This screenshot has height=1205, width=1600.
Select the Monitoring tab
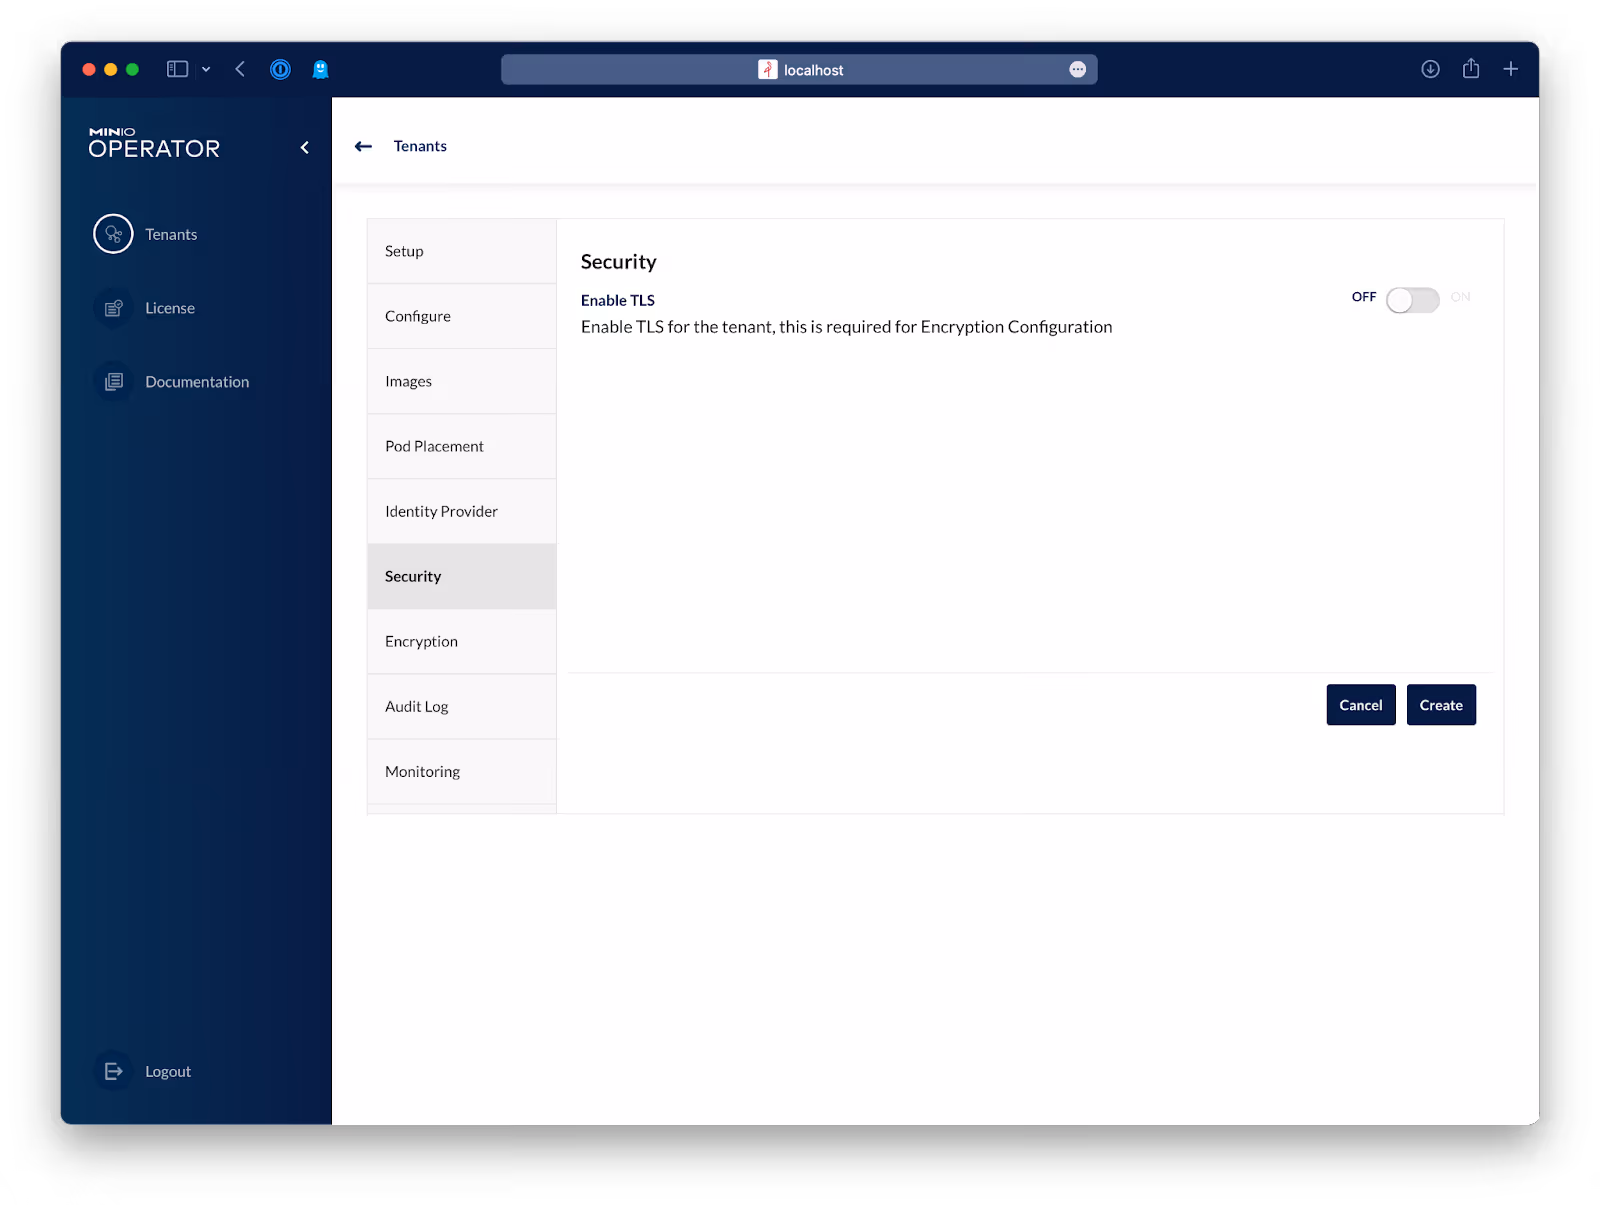pyautogui.click(x=462, y=771)
